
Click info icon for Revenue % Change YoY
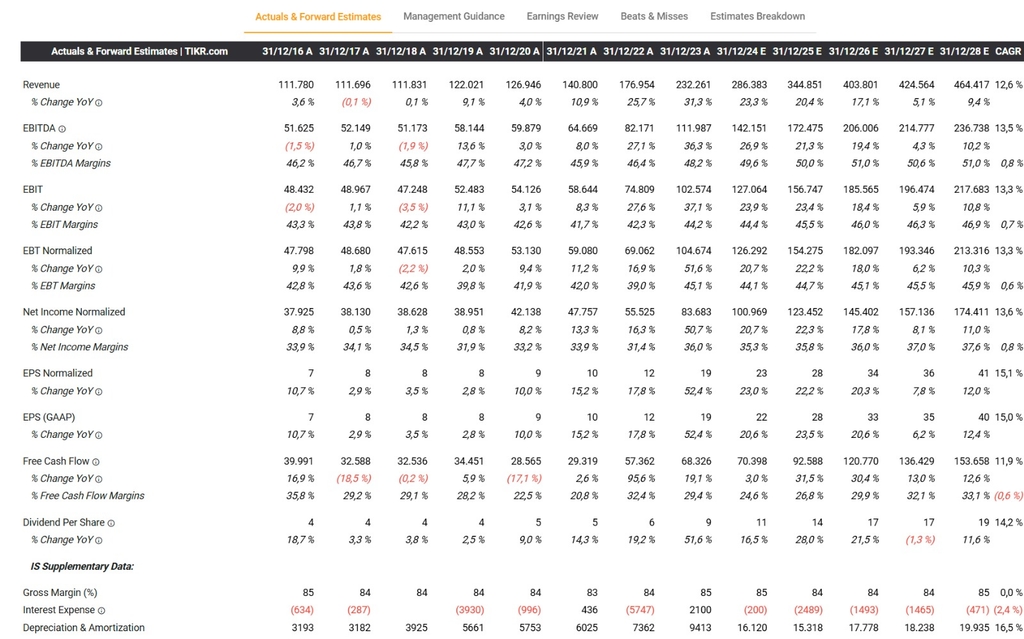[98, 103]
